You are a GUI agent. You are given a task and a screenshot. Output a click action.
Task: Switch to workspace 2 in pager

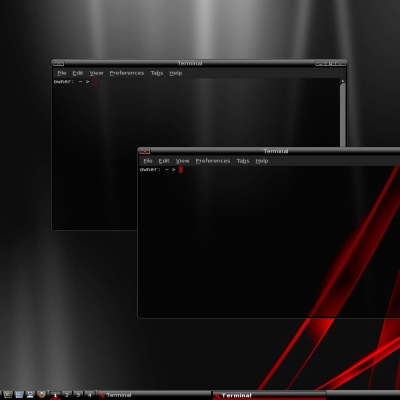tap(67, 395)
